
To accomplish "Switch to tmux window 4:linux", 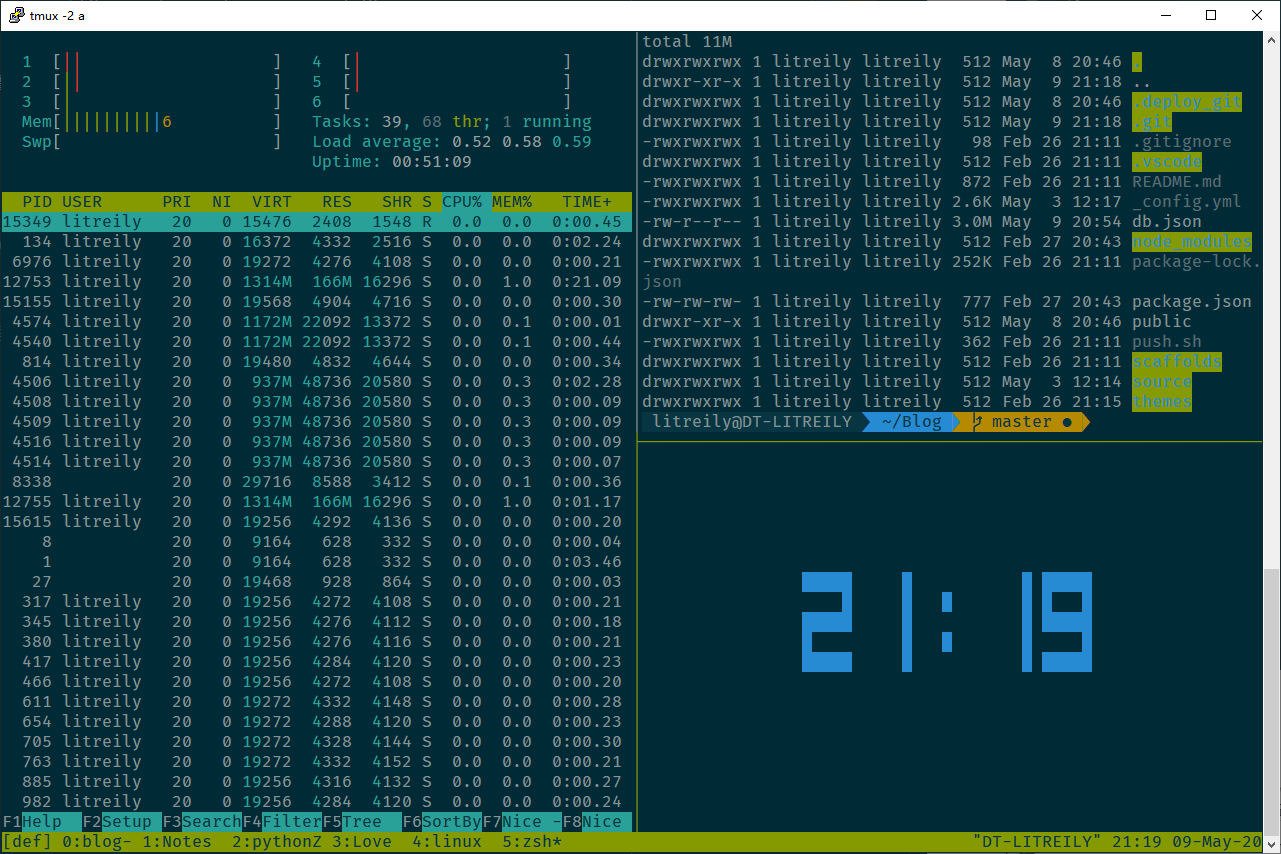I will click(x=447, y=842).
